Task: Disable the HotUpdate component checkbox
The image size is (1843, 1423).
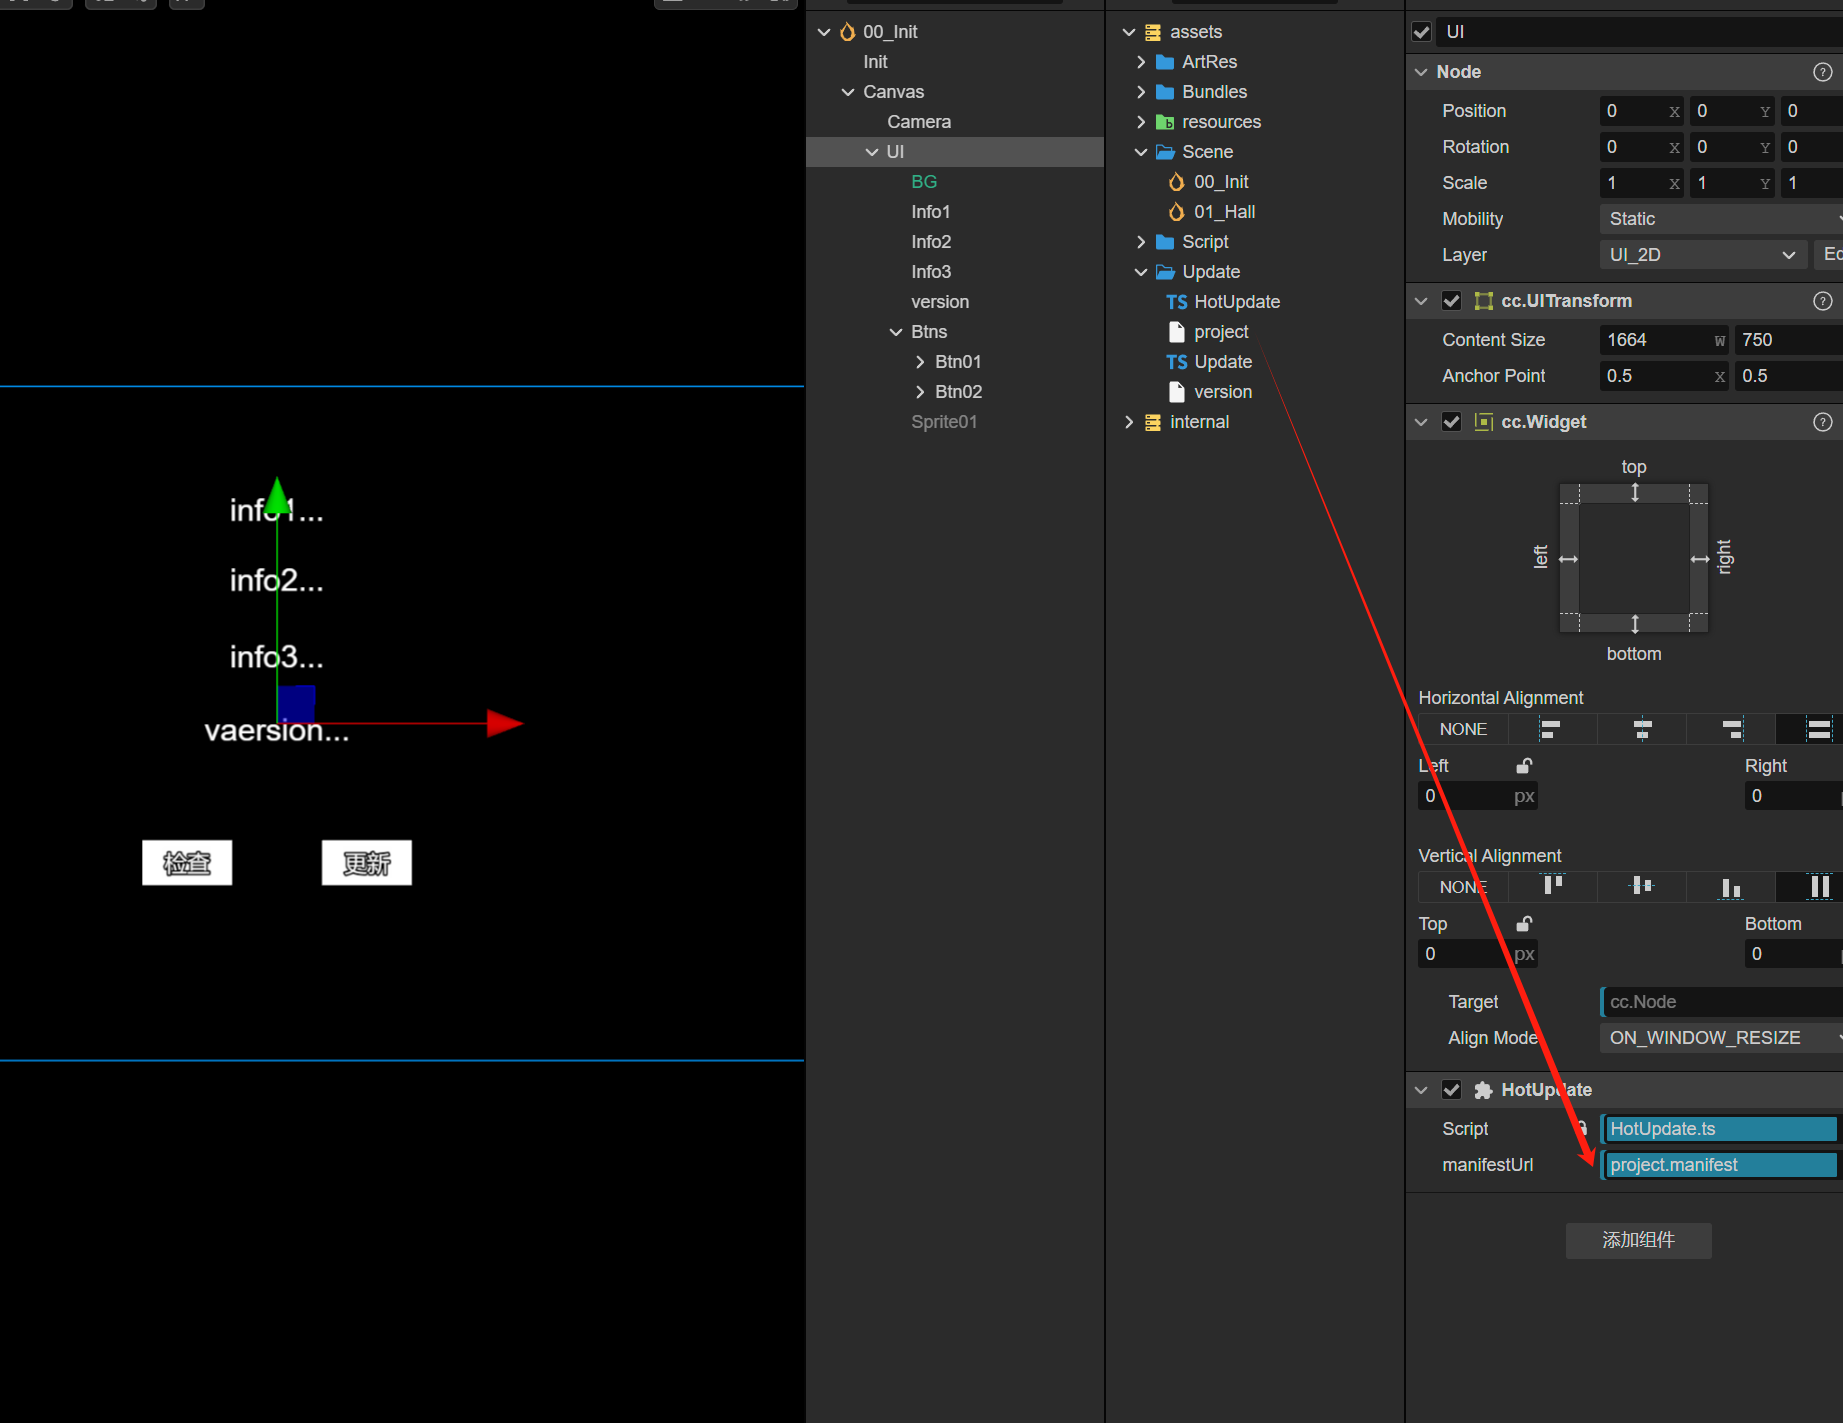Action: 1452,1090
